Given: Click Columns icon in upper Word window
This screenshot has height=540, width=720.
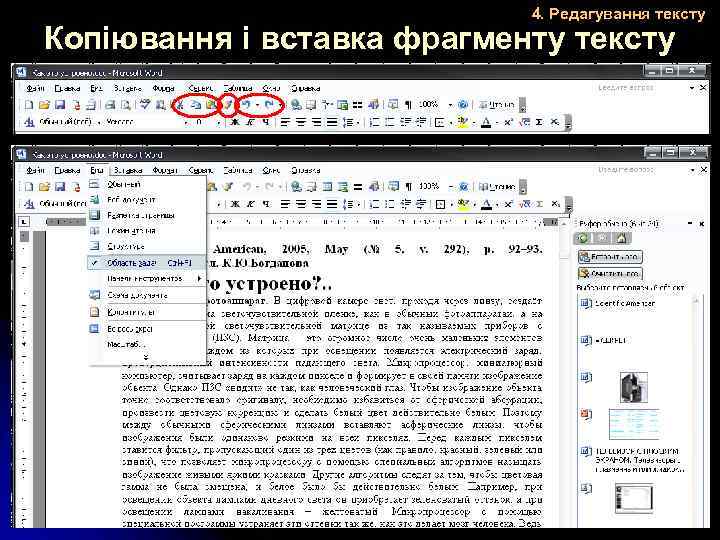Looking at the screenshot, I should coord(358,105).
